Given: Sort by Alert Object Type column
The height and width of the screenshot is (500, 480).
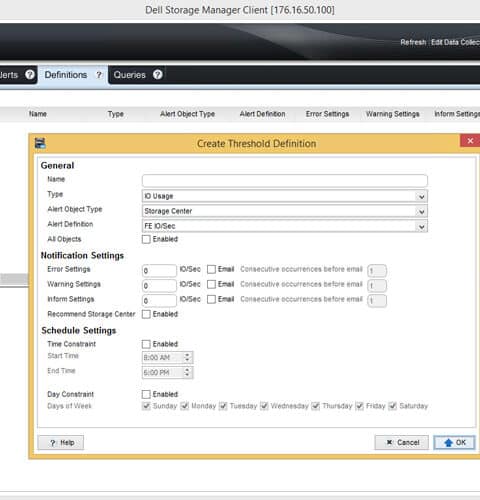Looking at the screenshot, I should 187,114.
